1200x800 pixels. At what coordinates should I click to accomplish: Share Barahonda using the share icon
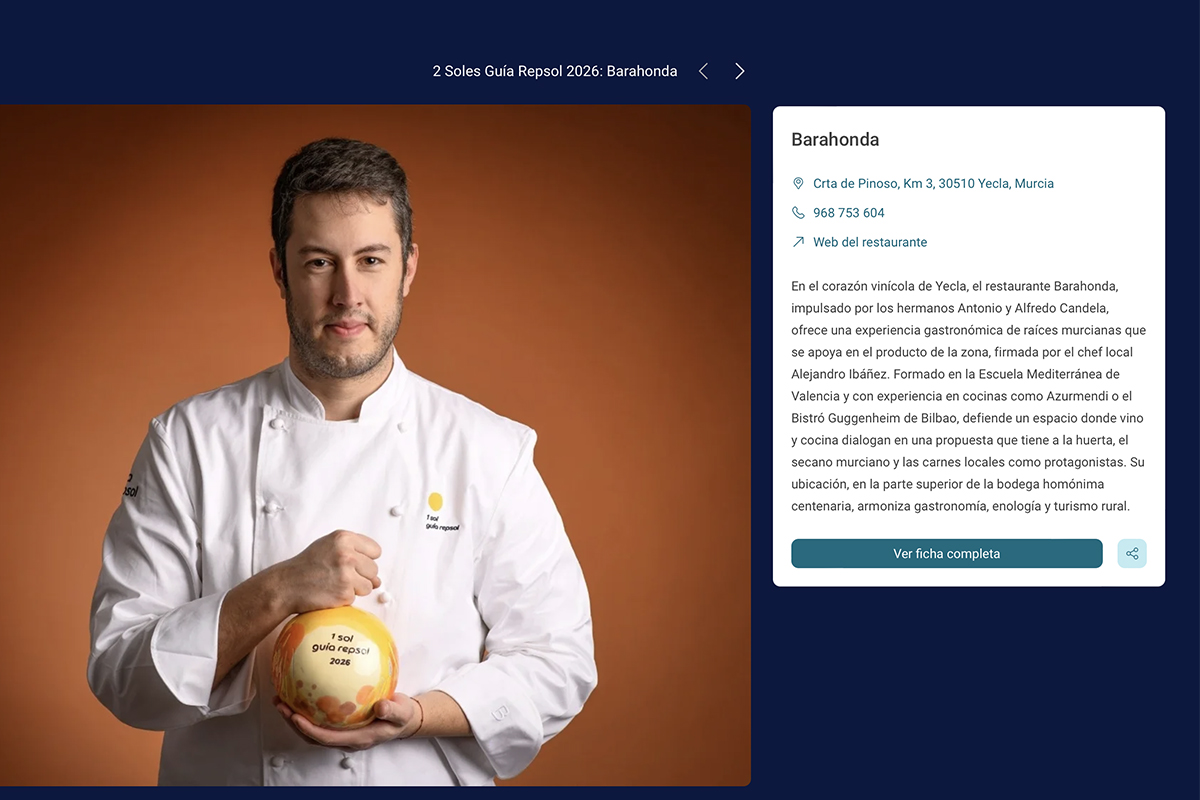pyautogui.click(x=1132, y=553)
